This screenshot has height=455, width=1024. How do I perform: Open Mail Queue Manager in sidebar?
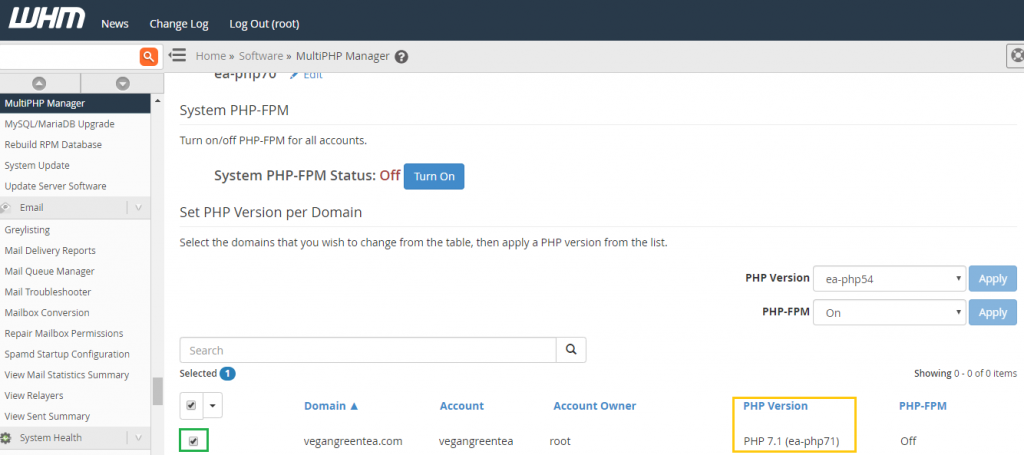point(49,272)
